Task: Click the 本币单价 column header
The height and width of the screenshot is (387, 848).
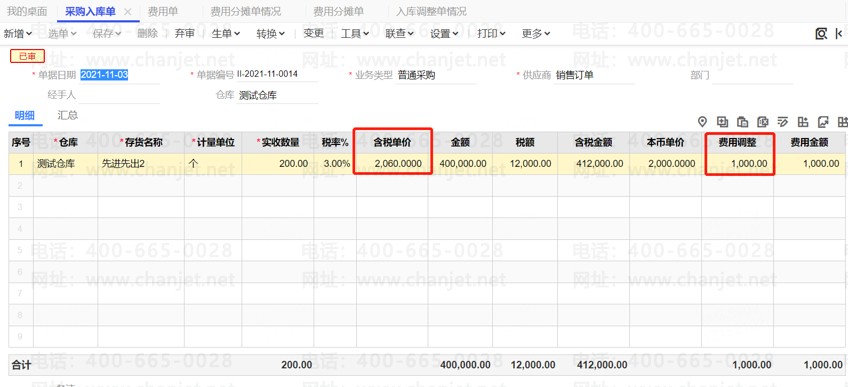Action: tap(666, 143)
